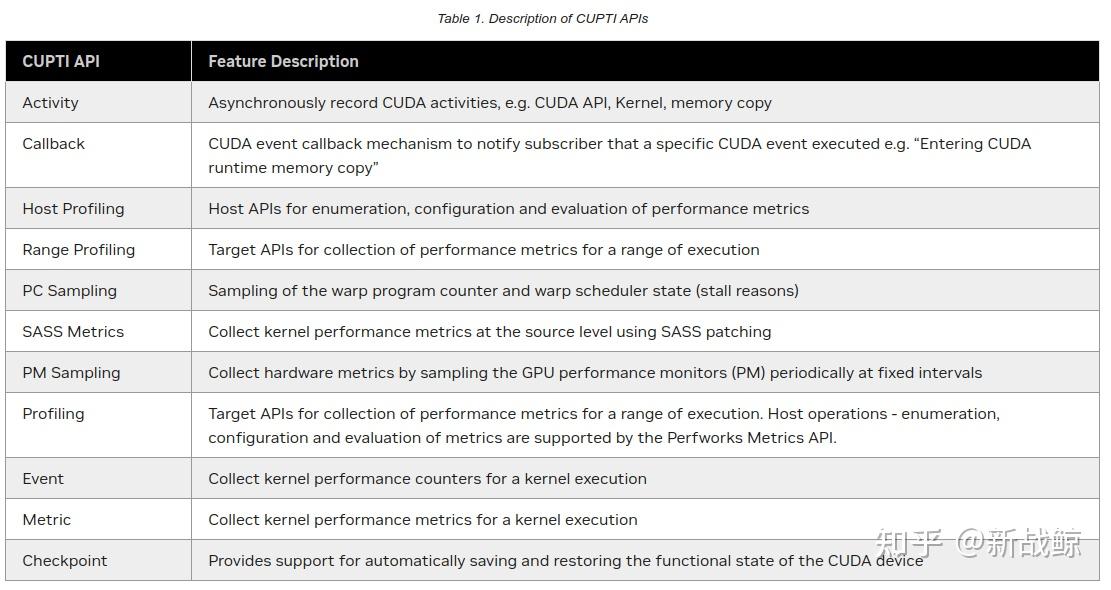1111x590 pixels.
Task: Click the 'SASS patching' description text
Action: [489, 331]
